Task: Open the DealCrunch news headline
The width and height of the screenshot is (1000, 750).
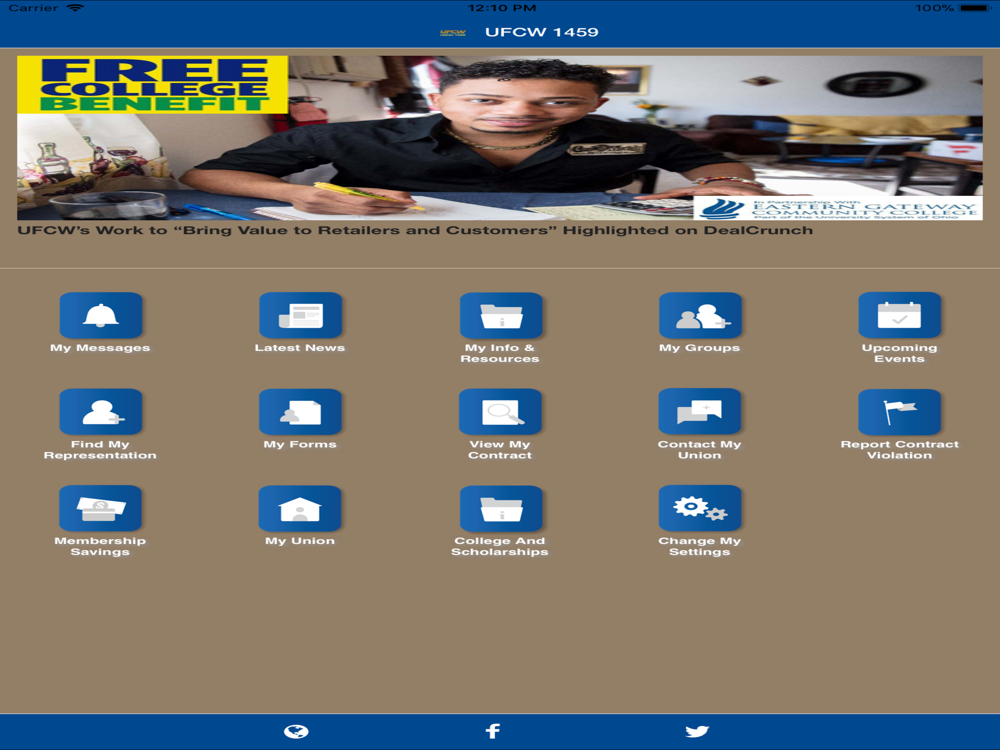Action: (415, 230)
